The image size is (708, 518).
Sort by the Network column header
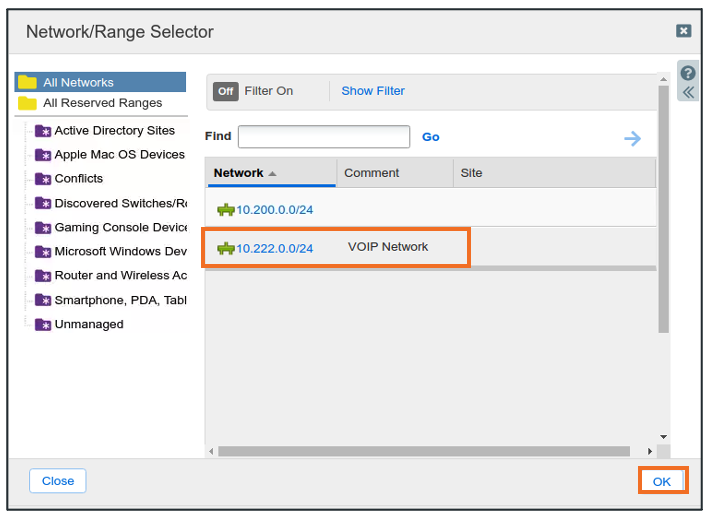239,173
